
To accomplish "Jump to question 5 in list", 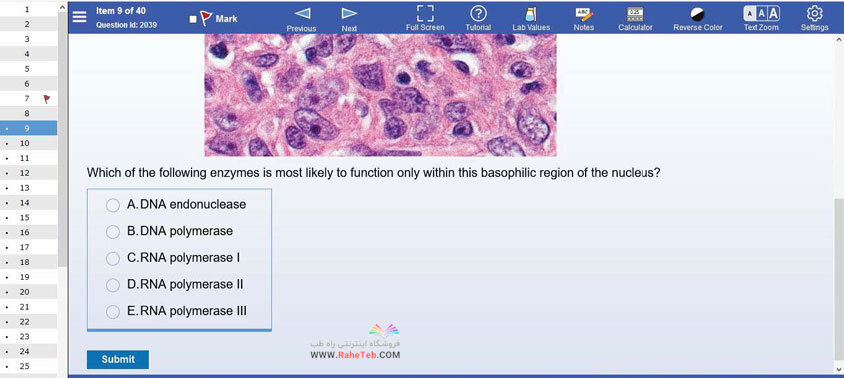I will point(29,69).
